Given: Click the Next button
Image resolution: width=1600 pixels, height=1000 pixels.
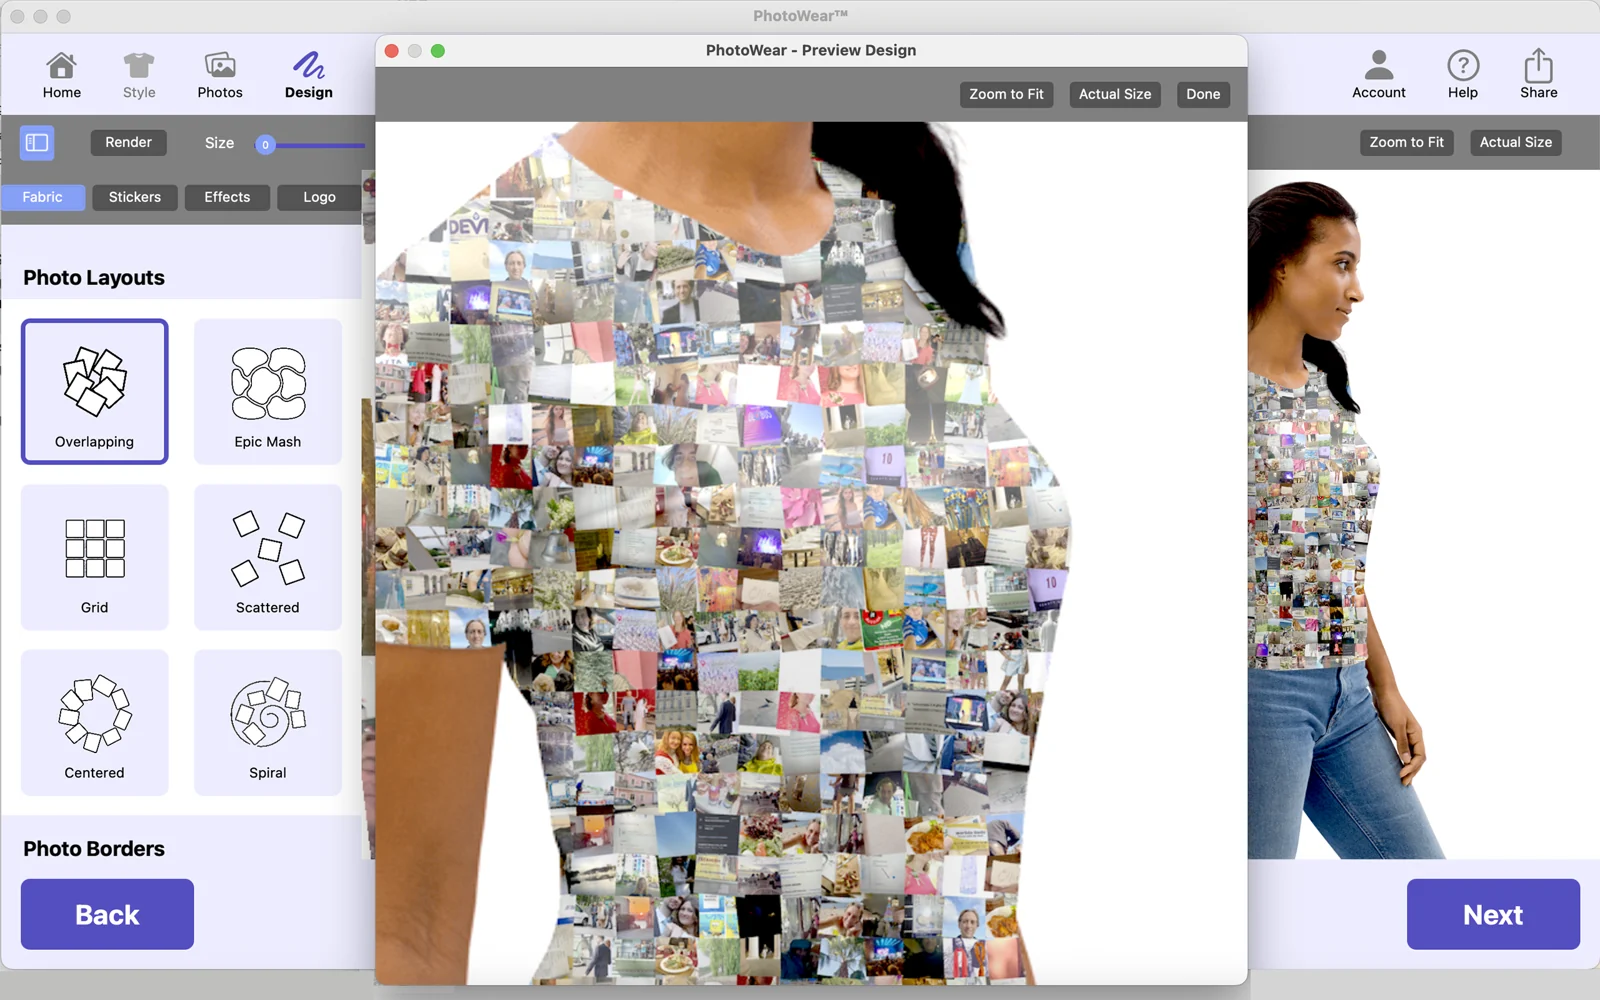Looking at the screenshot, I should click(1493, 914).
